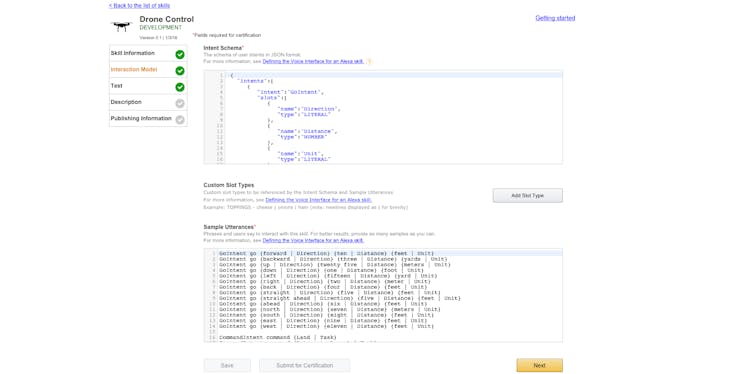
Task: Click the gray checkmark beside Description
Action: 180,103
